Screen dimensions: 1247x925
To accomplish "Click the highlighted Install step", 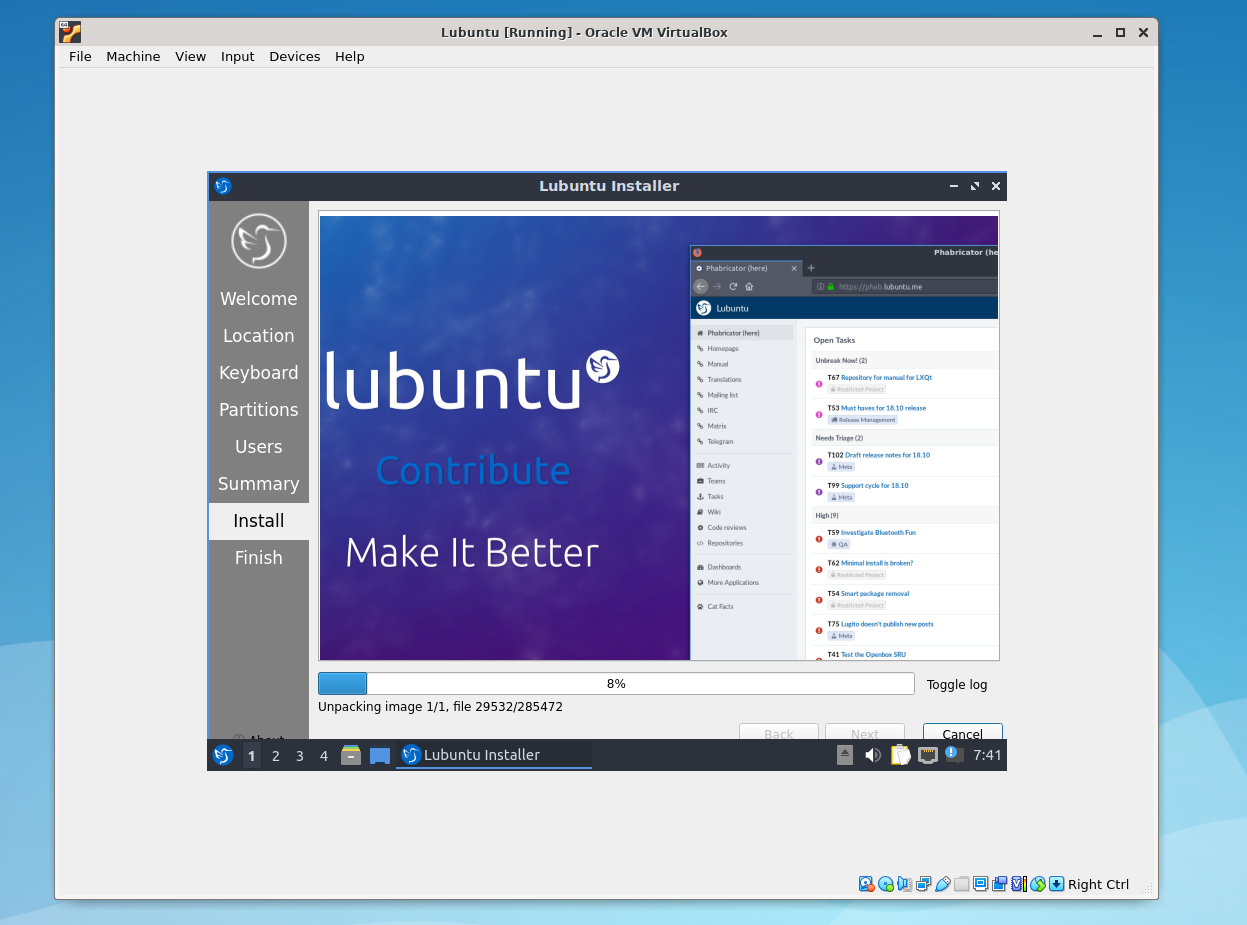I will pyautogui.click(x=259, y=521).
